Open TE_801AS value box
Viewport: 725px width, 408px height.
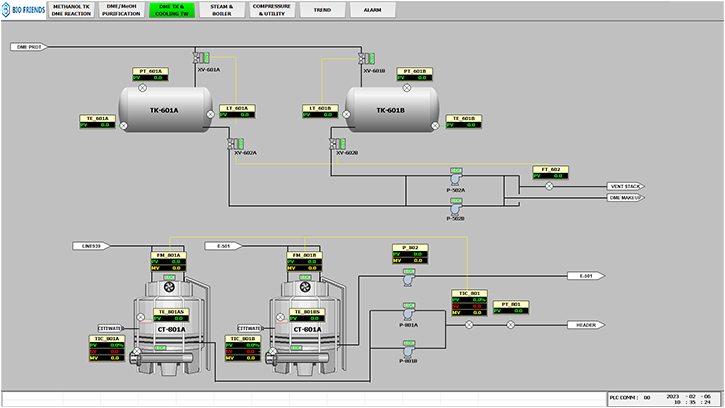click(x=171, y=315)
